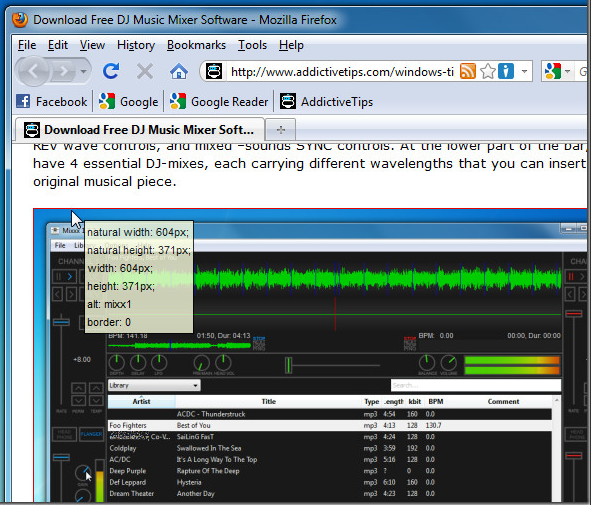Click the Mixxx Depth knob
This screenshot has height=505, width=592.
[117, 363]
